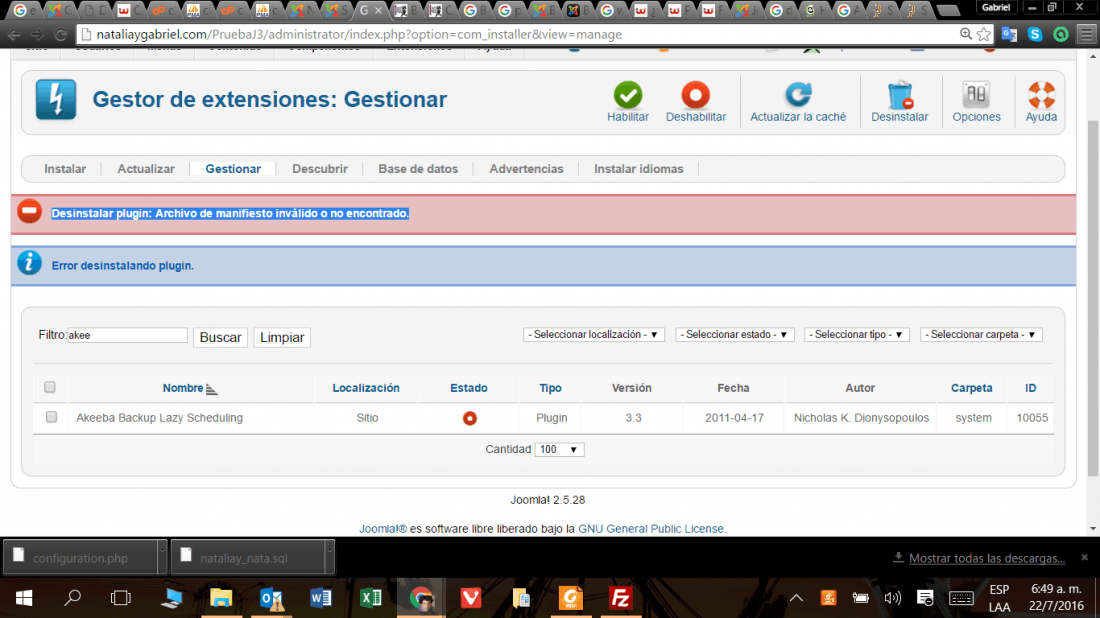Switch to the Descubrir tab
1100x618 pixels.
pyautogui.click(x=320, y=169)
